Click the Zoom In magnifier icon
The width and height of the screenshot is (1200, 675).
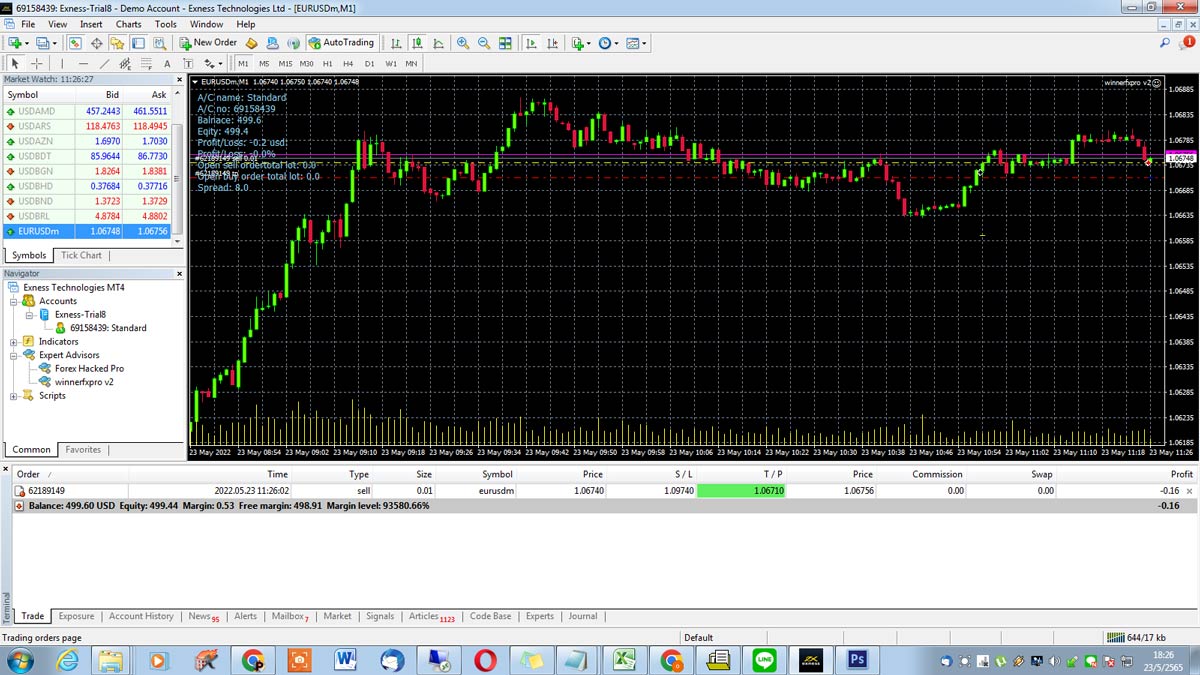(x=463, y=43)
